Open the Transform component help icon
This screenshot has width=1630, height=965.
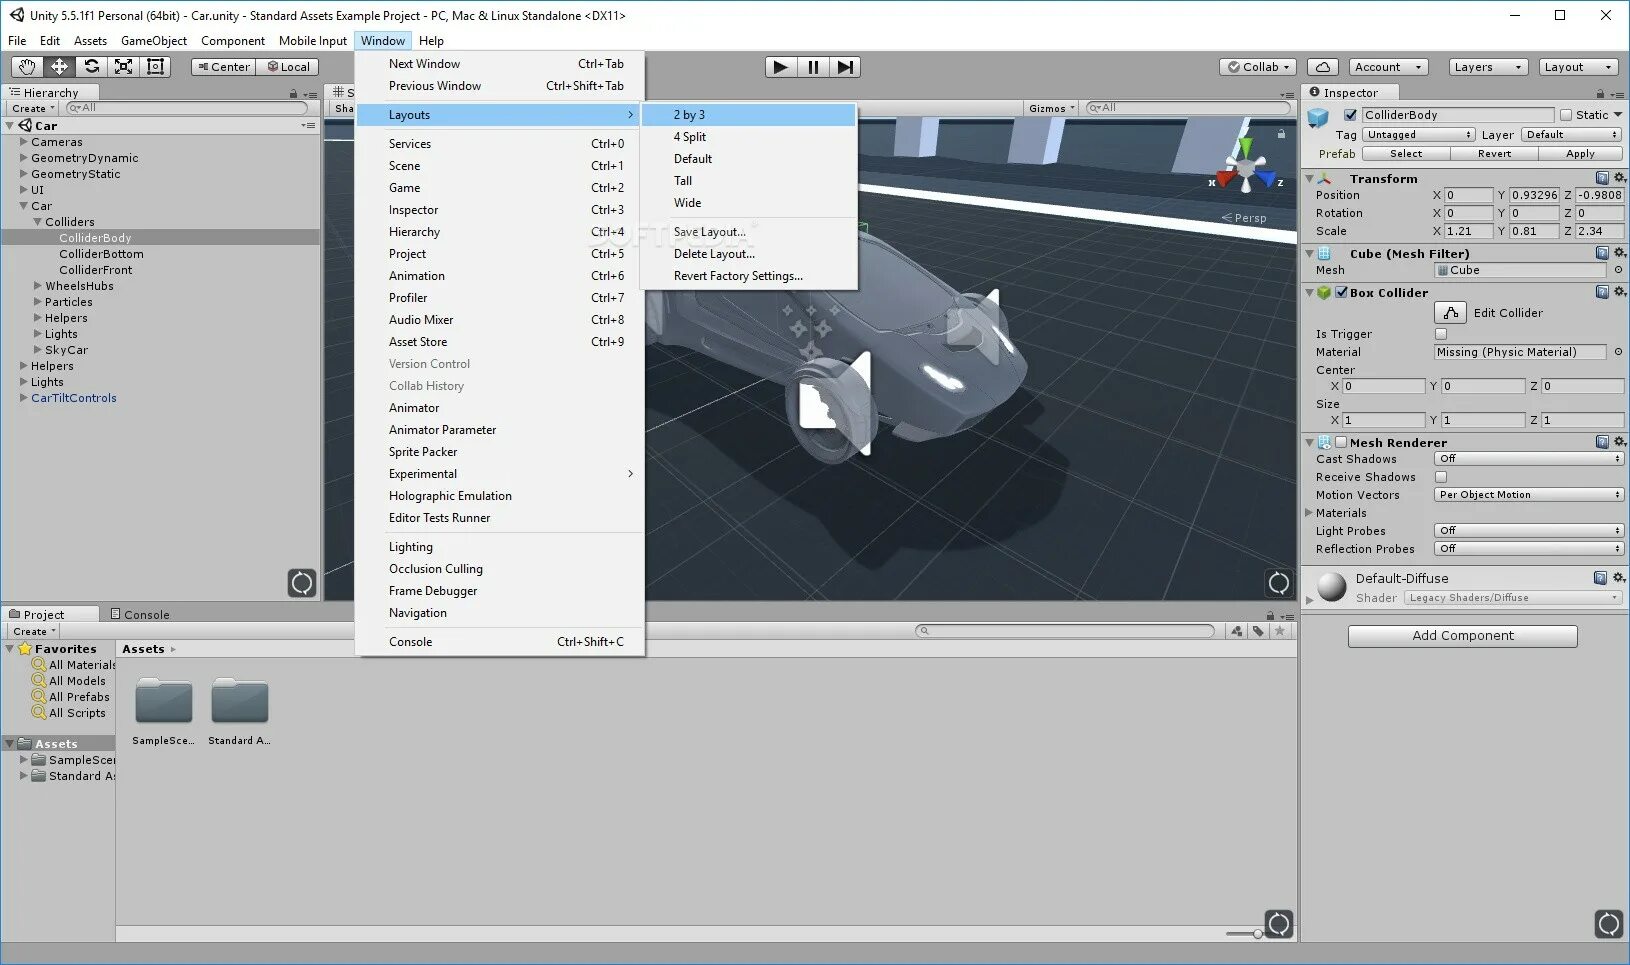click(1602, 178)
